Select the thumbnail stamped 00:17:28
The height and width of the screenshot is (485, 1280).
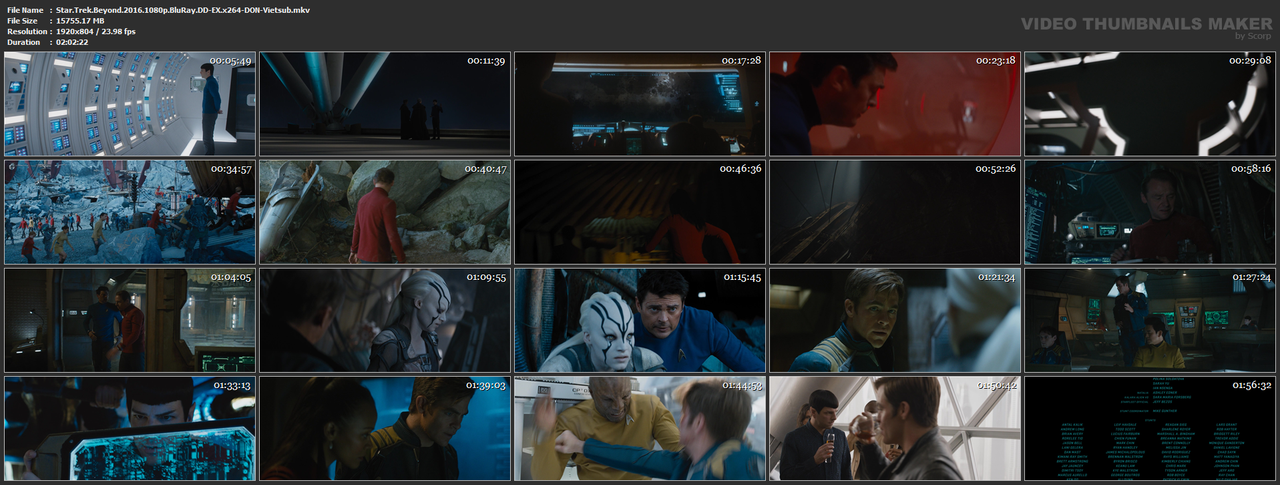point(640,104)
